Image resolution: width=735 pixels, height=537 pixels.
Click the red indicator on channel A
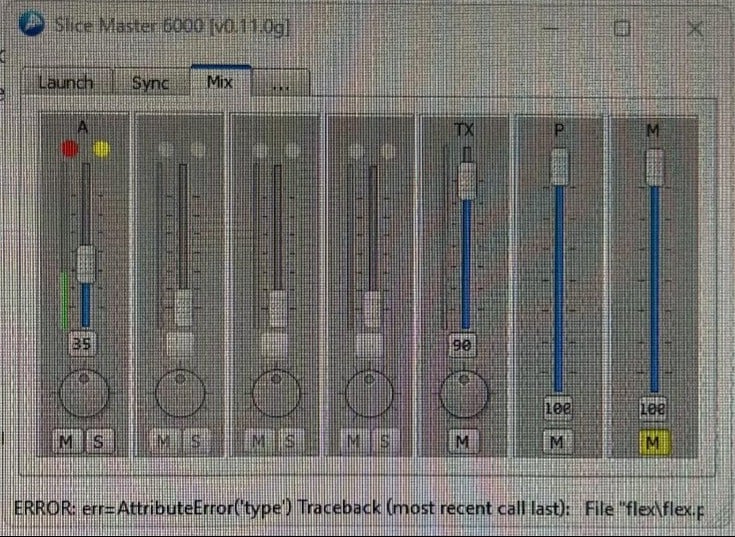coord(70,149)
